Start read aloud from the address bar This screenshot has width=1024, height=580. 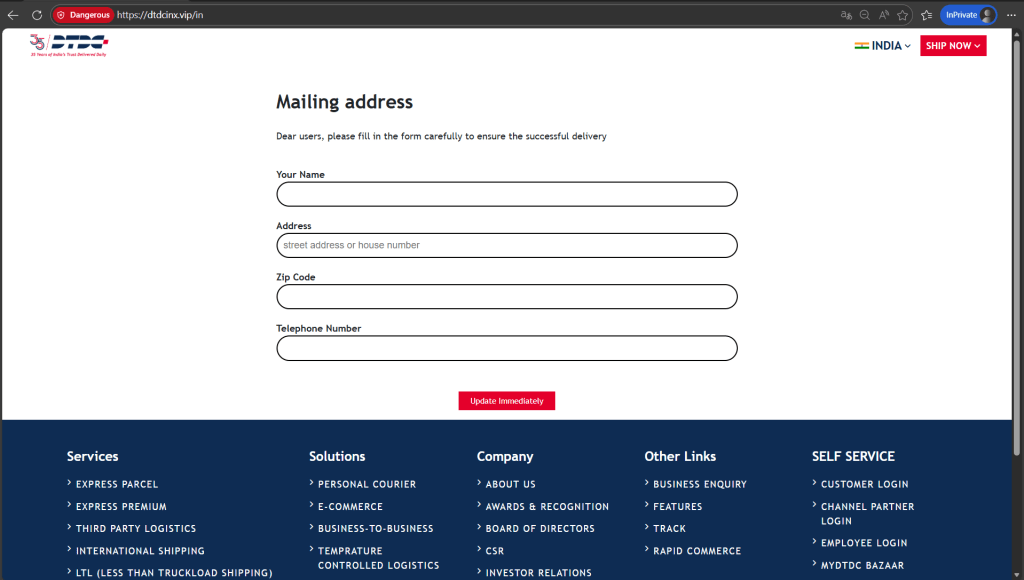point(883,14)
